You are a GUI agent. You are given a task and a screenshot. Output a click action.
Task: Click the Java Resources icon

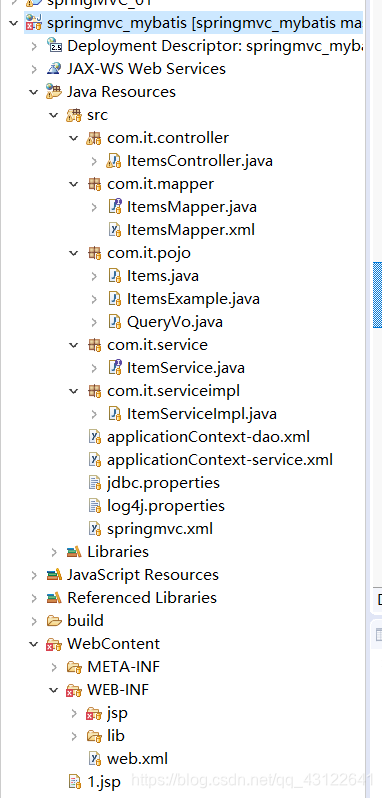pyautogui.click(x=54, y=92)
